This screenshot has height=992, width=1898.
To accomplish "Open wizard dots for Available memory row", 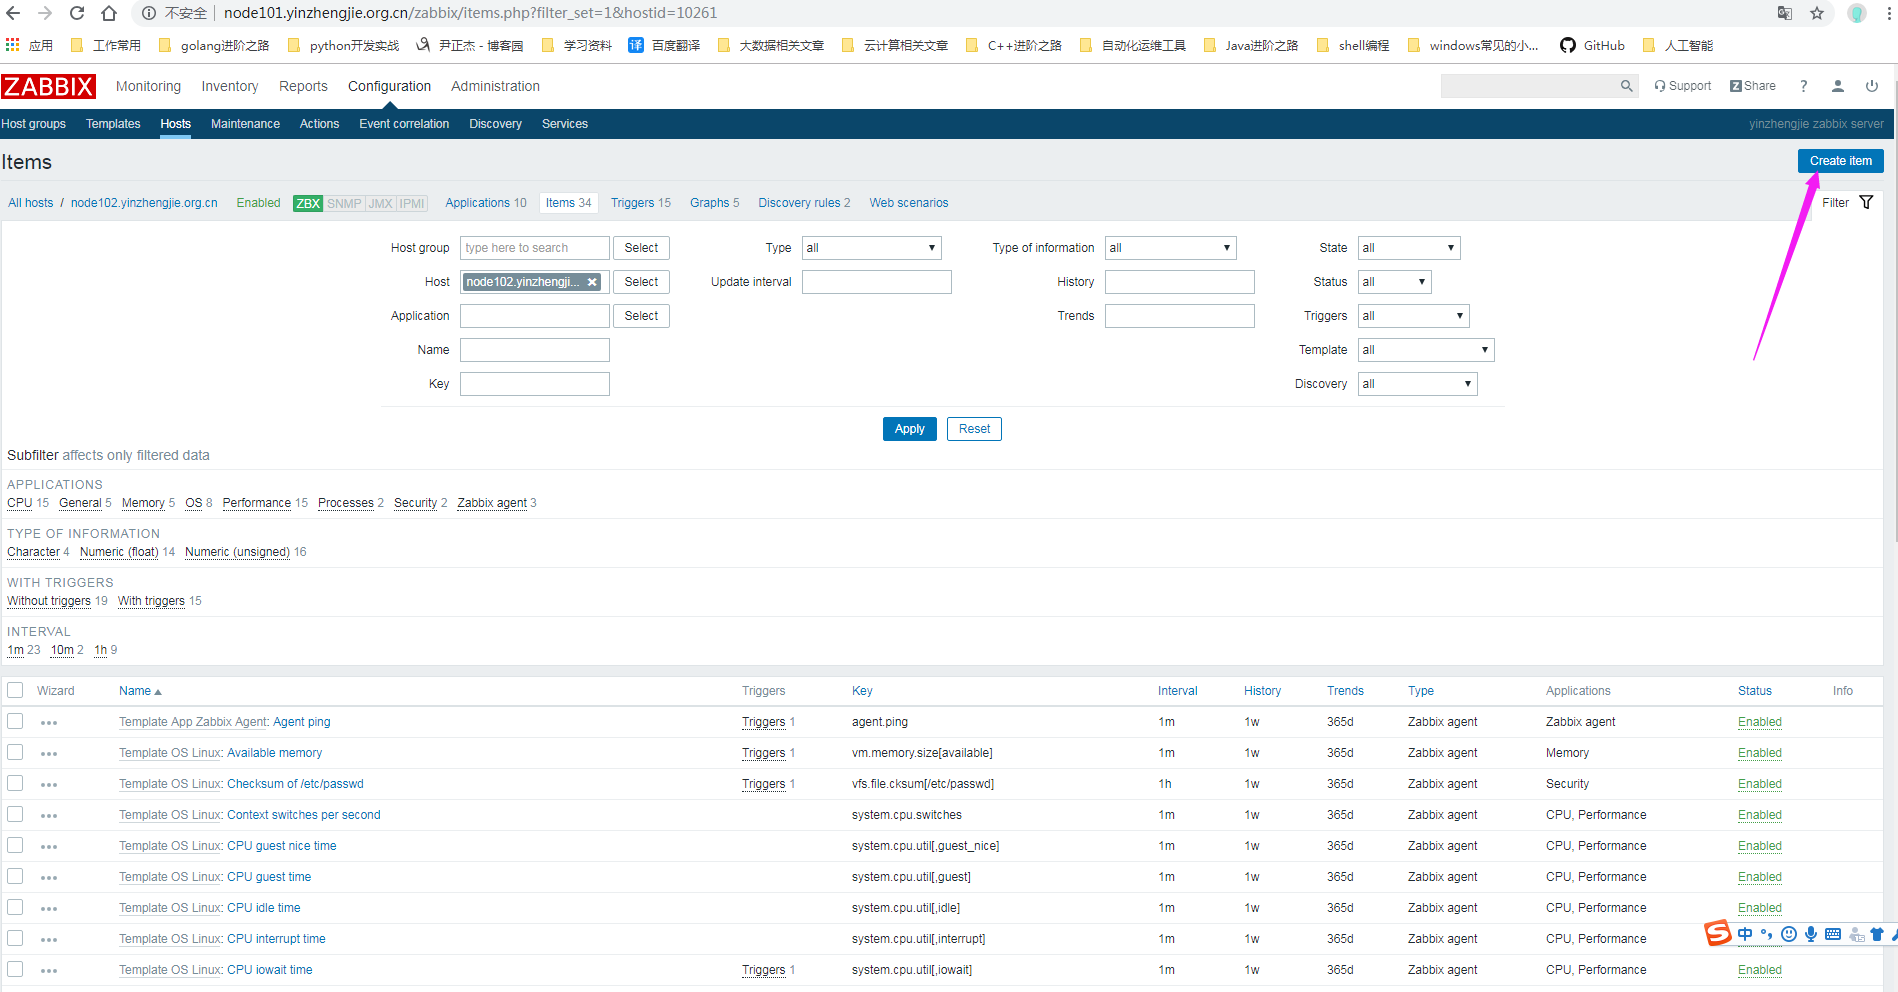I will click(49, 754).
